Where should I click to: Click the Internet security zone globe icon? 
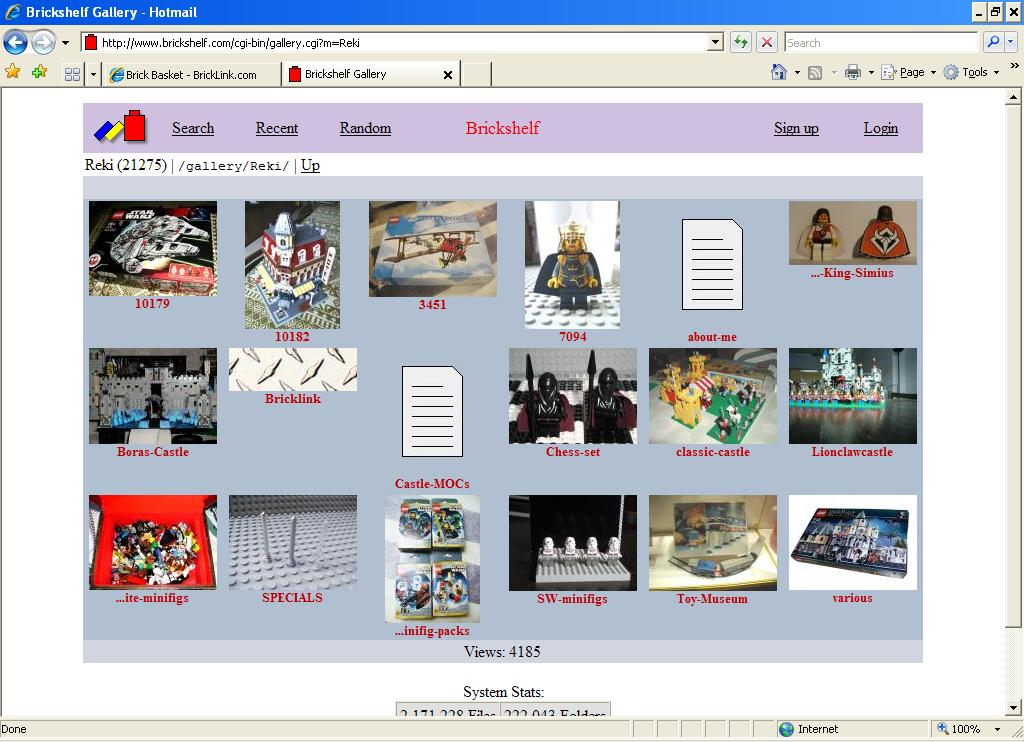click(786, 729)
